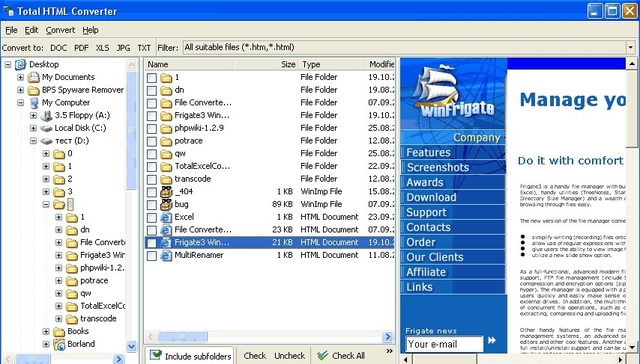Image resolution: width=640 pixels, height=364 pixels.
Task: Click the Screenshots link in preview
Action: [438, 167]
